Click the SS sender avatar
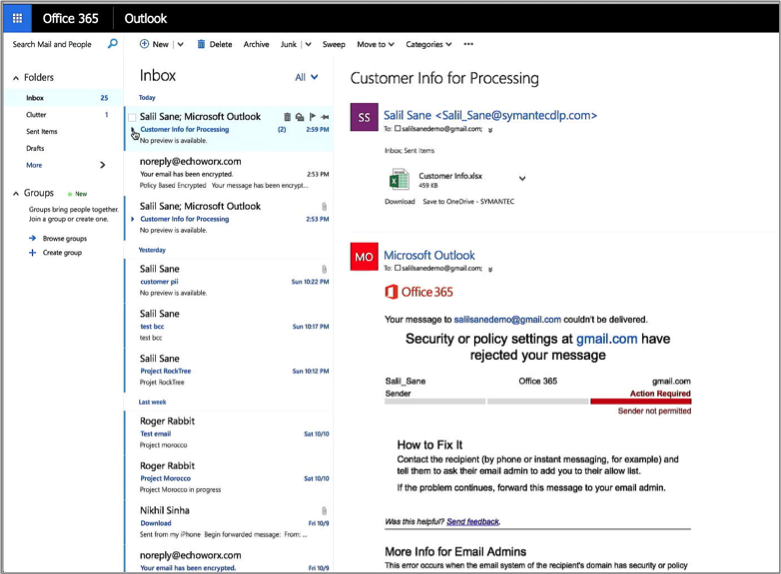This screenshot has height=574, width=781. click(x=364, y=117)
